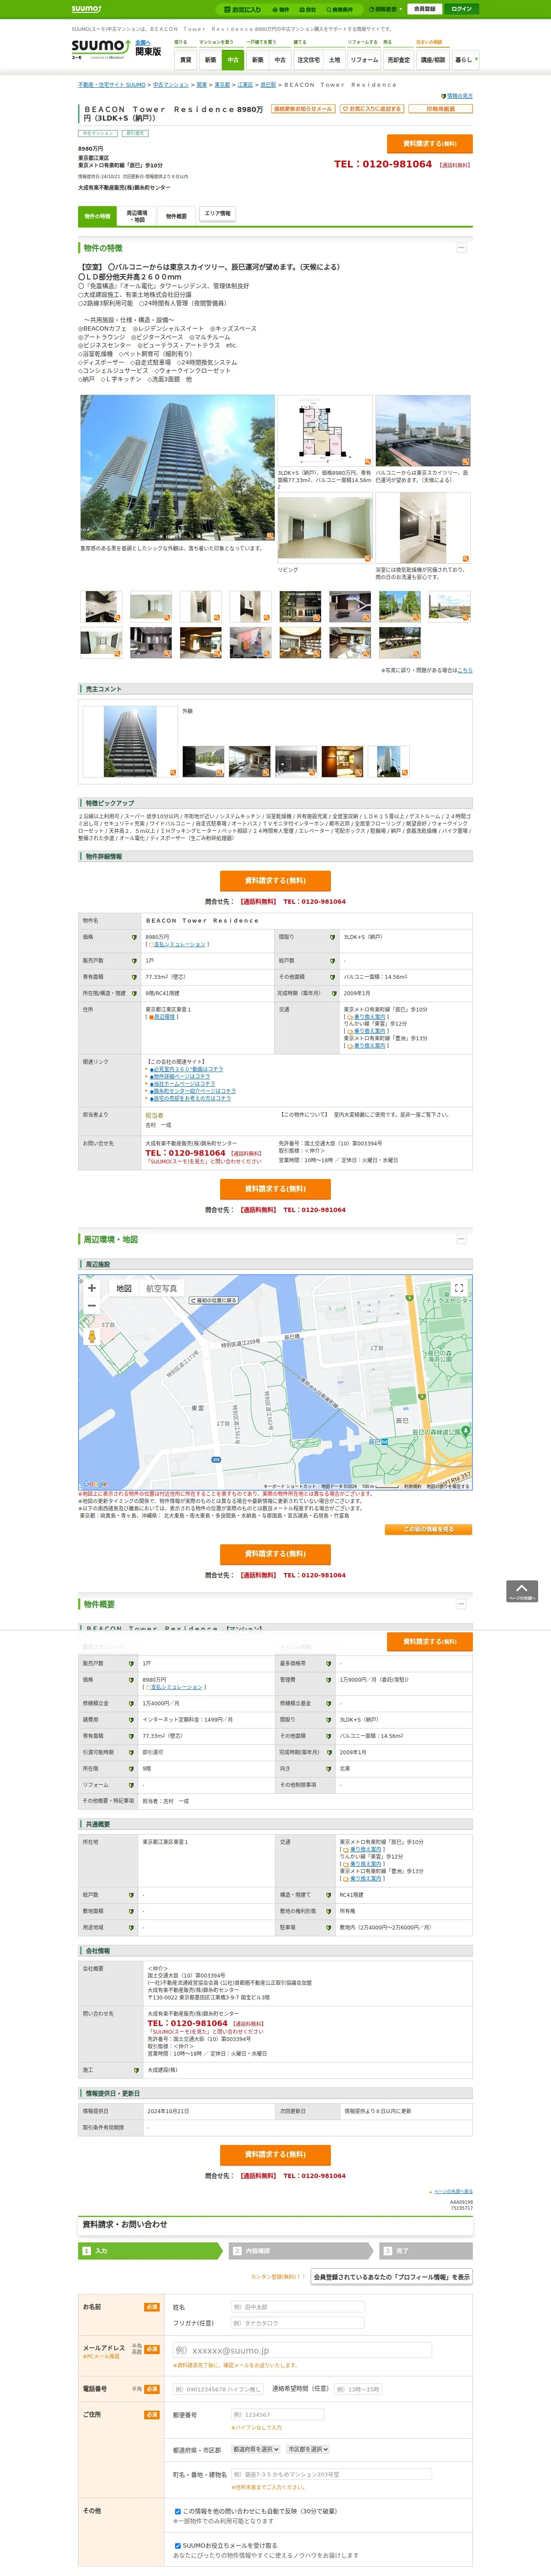
Task: Click 引渡可能時期 help icon in overview
Action: (130, 1752)
